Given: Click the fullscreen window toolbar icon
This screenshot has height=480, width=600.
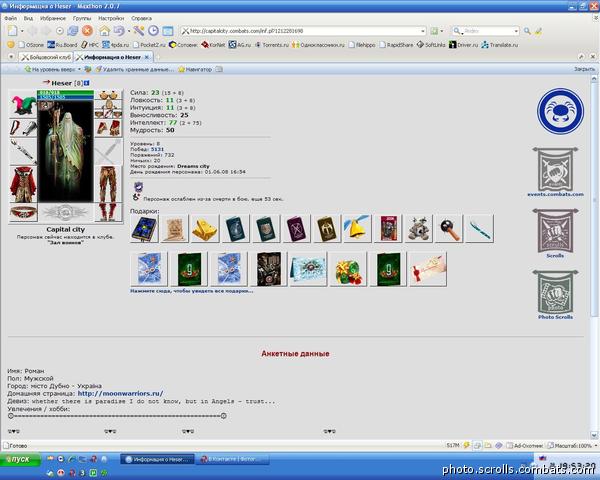Looking at the screenshot, I should coord(168,31).
